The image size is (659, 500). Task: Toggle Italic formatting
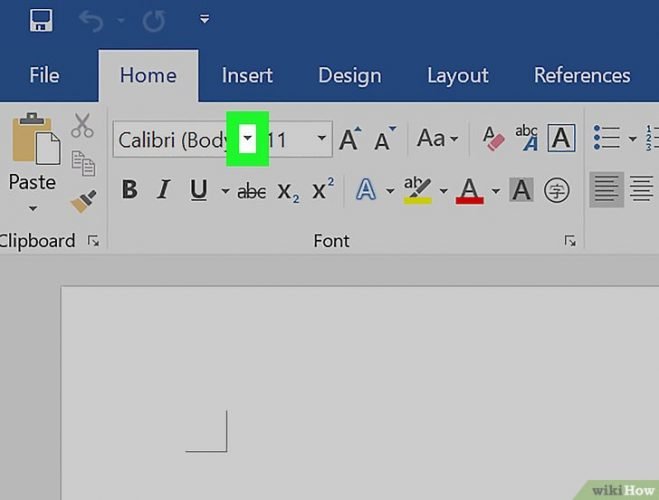[163, 190]
